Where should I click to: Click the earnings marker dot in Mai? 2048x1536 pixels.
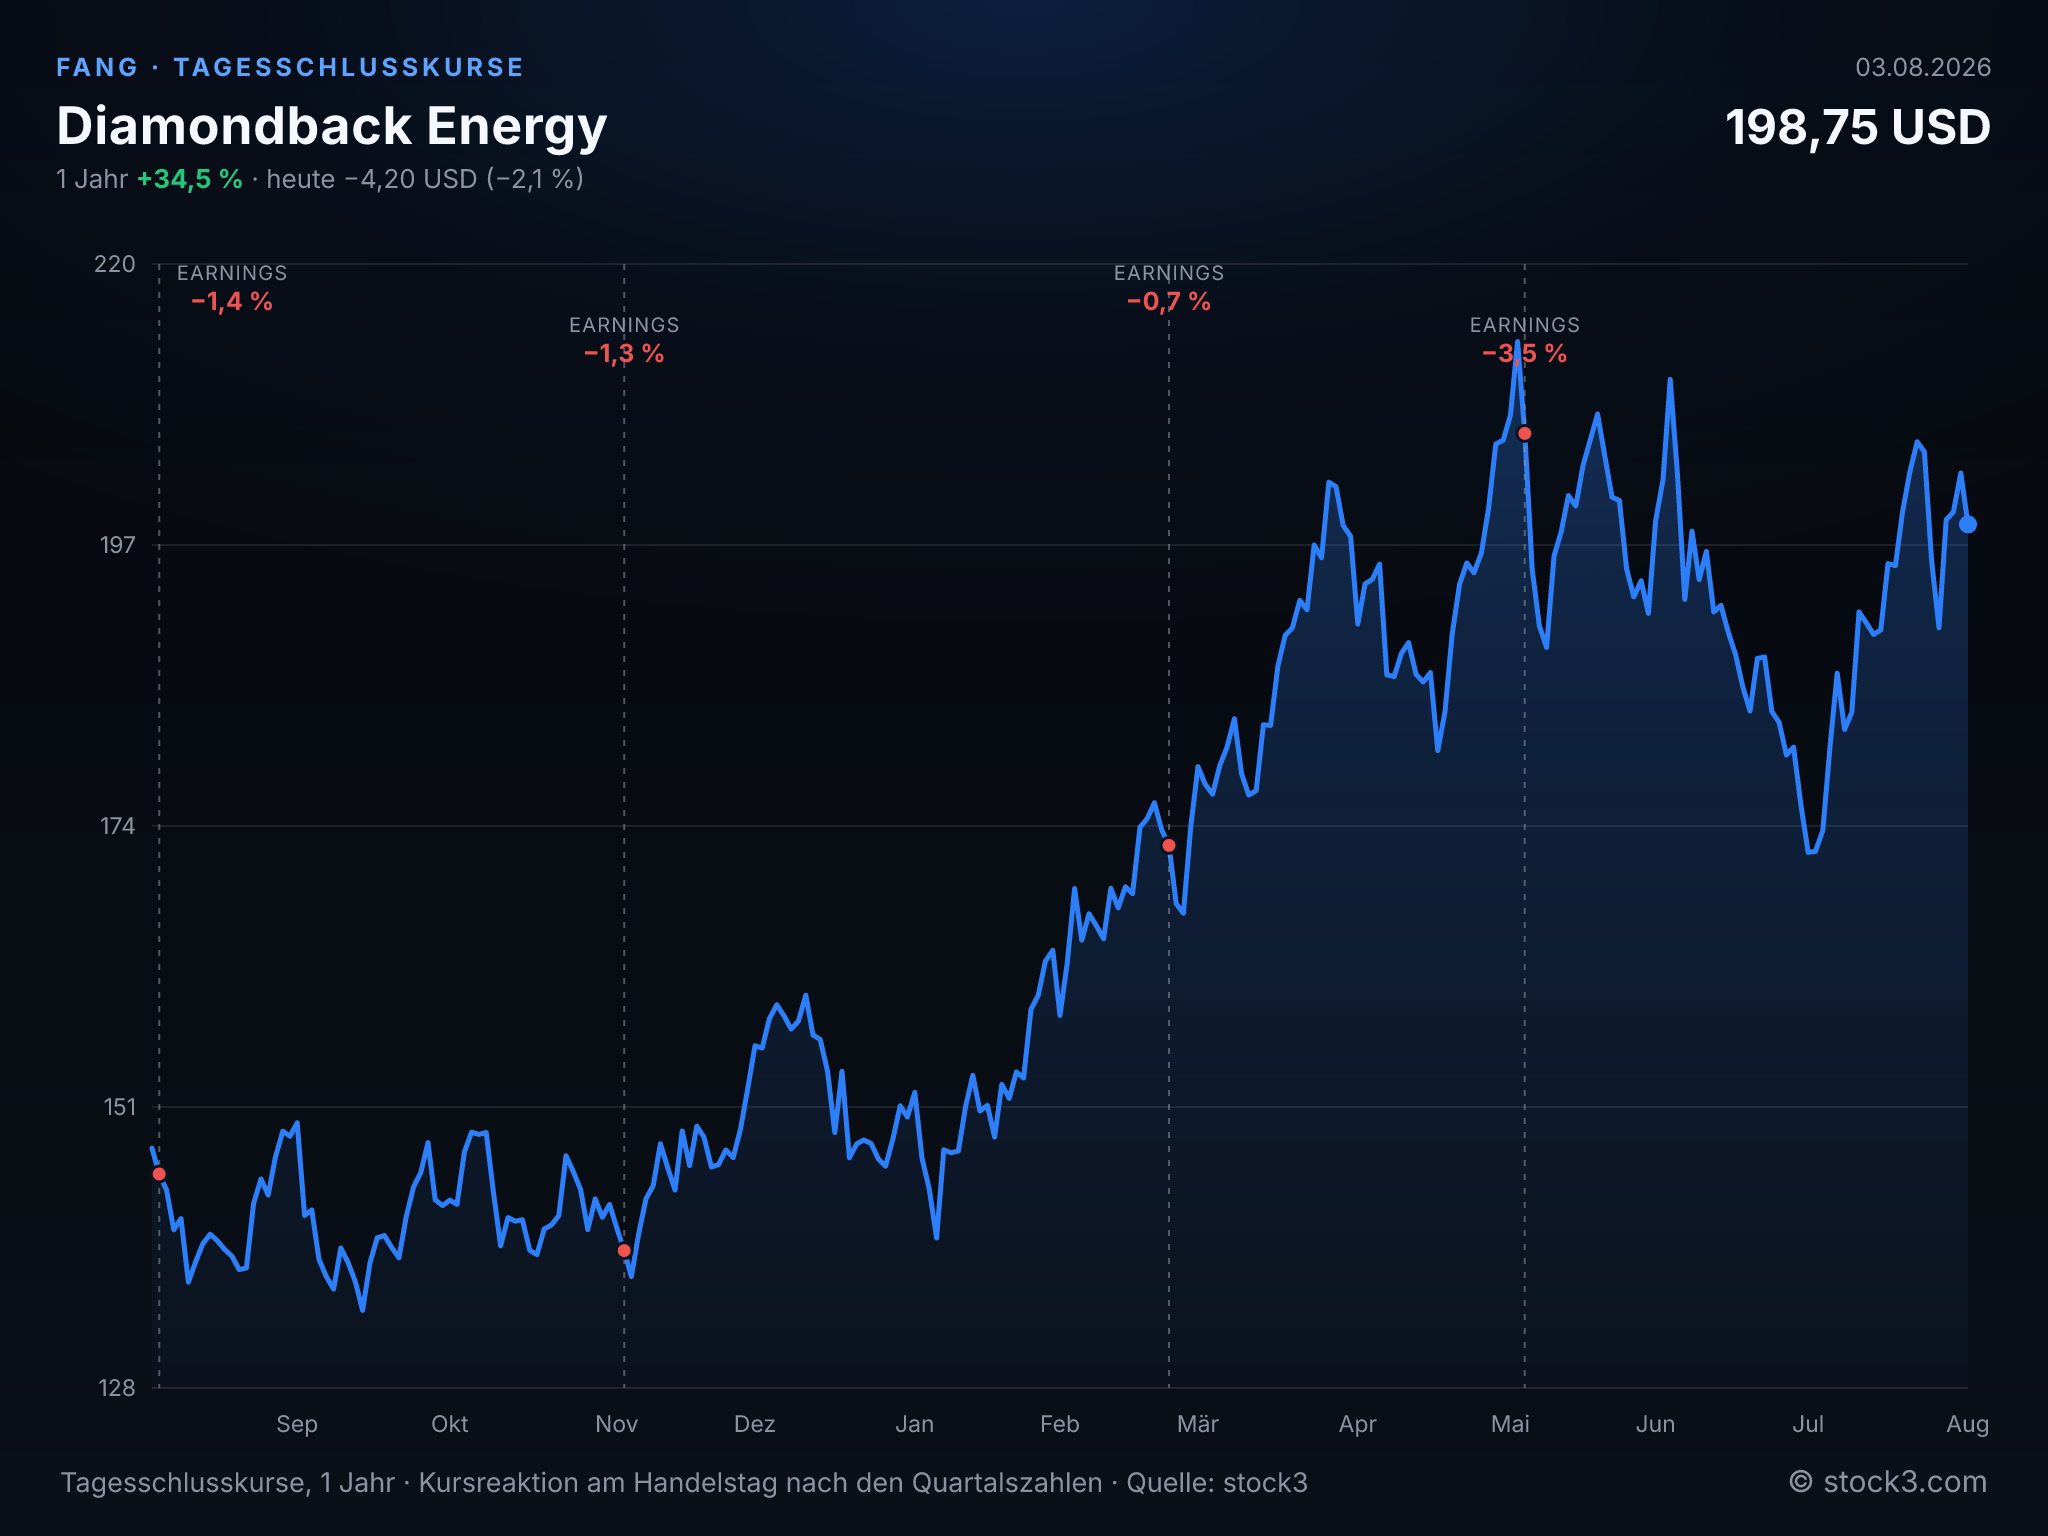(1525, 434)
